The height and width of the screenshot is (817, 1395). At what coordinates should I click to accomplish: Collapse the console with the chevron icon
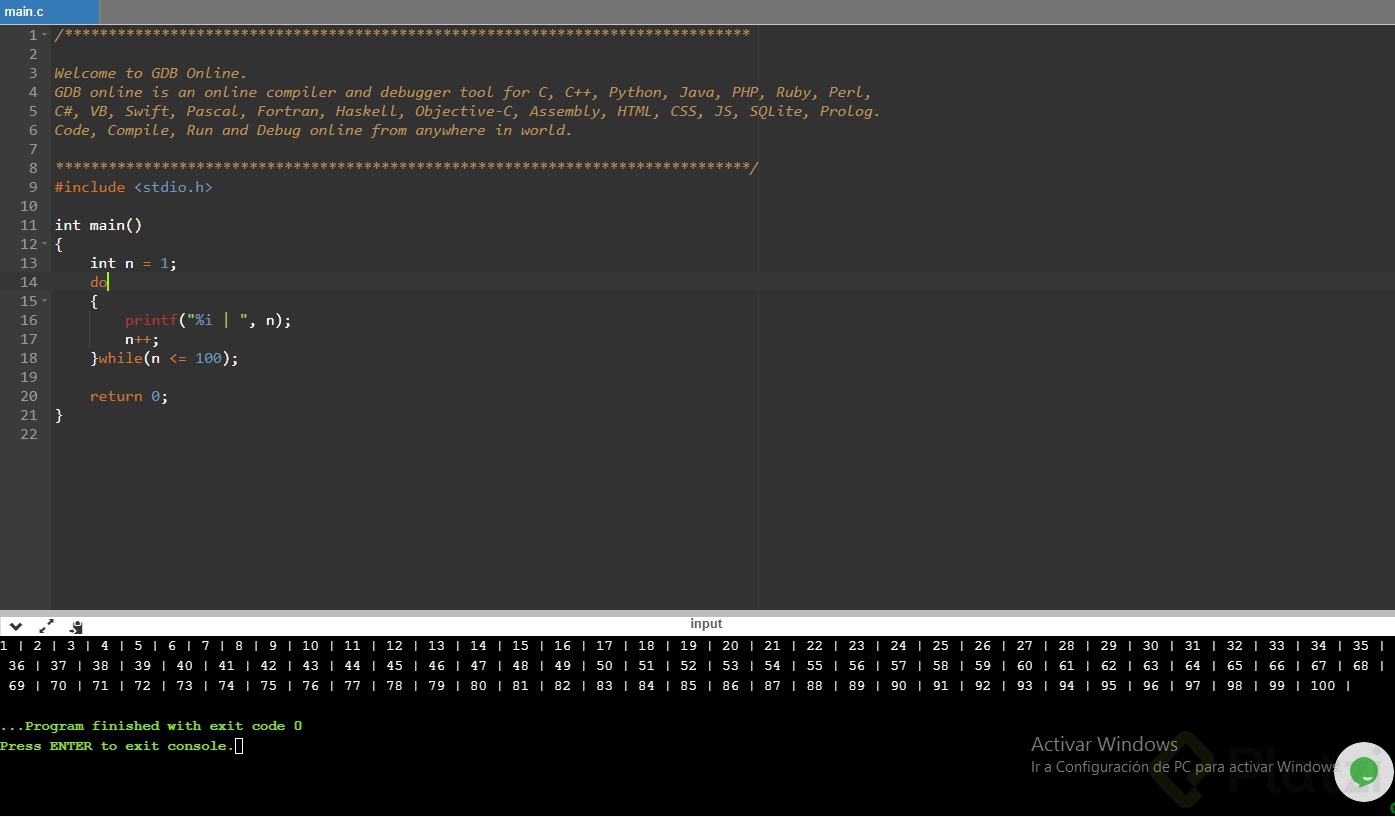point(16,627)
